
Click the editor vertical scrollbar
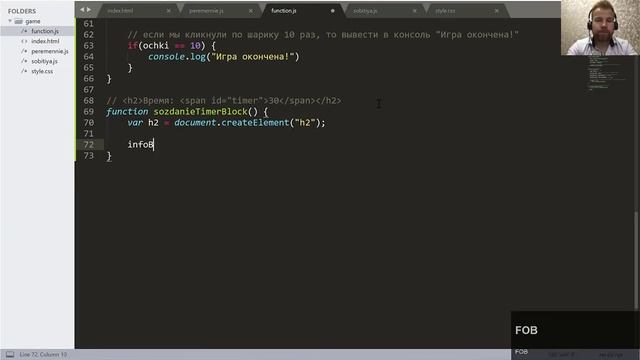click(636, 259)
